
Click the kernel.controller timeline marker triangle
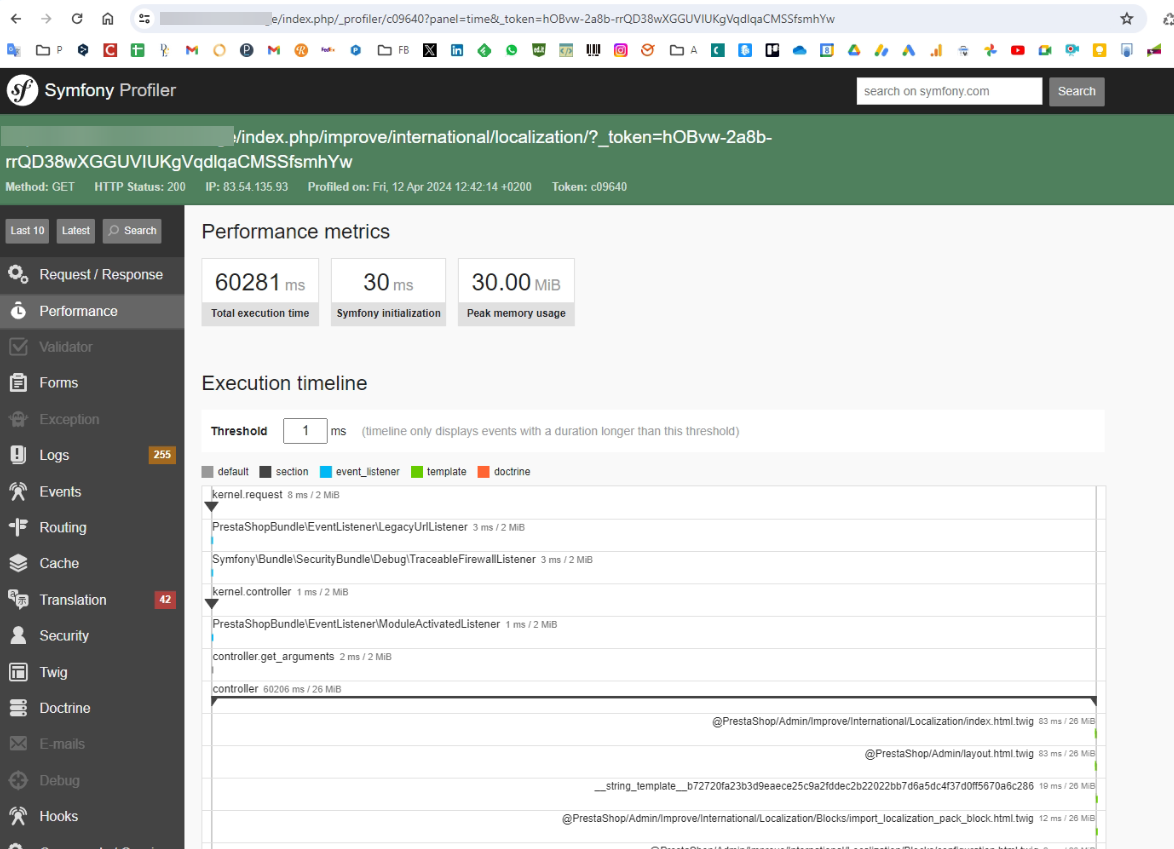pyautogui.click(x=212, y=603)
